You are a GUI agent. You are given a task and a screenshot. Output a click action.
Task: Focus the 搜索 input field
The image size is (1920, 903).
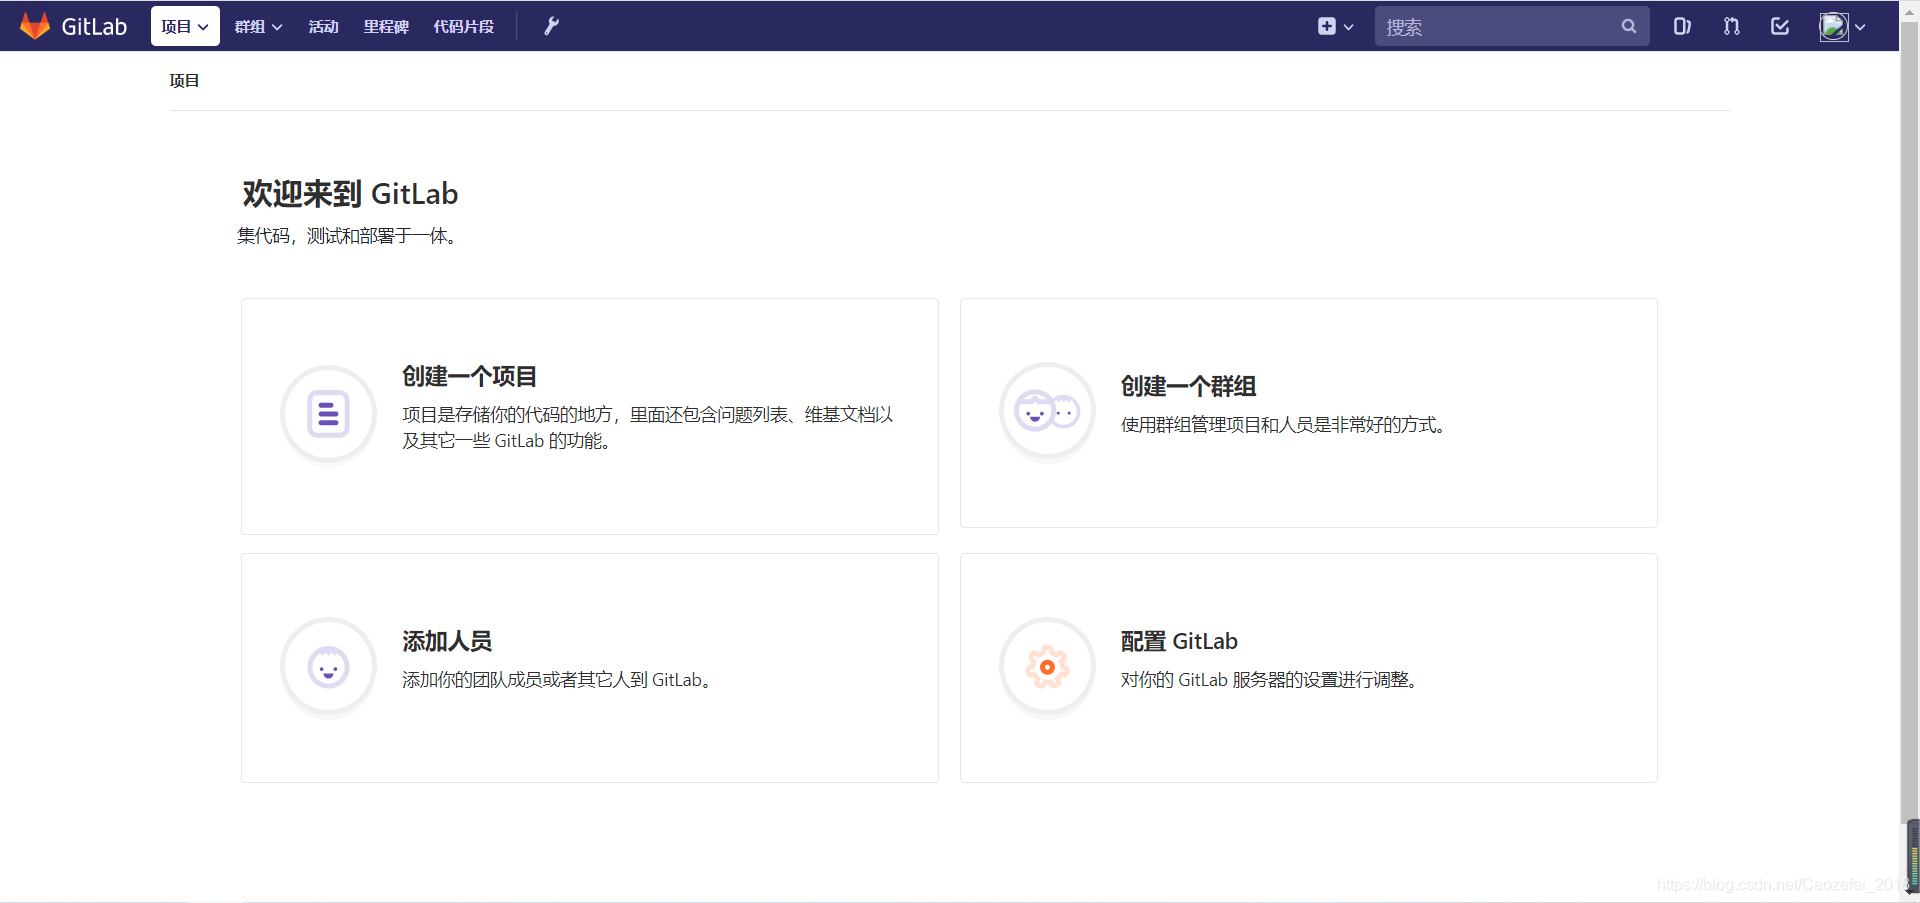(1511, 27)
